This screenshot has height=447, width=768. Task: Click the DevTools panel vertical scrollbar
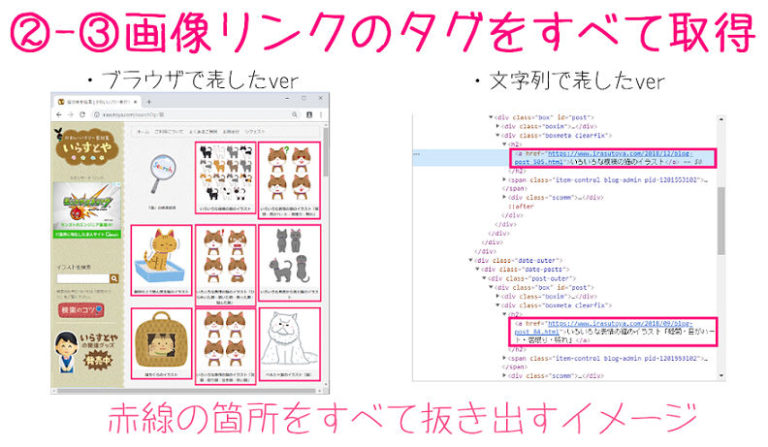pos(721,247)
